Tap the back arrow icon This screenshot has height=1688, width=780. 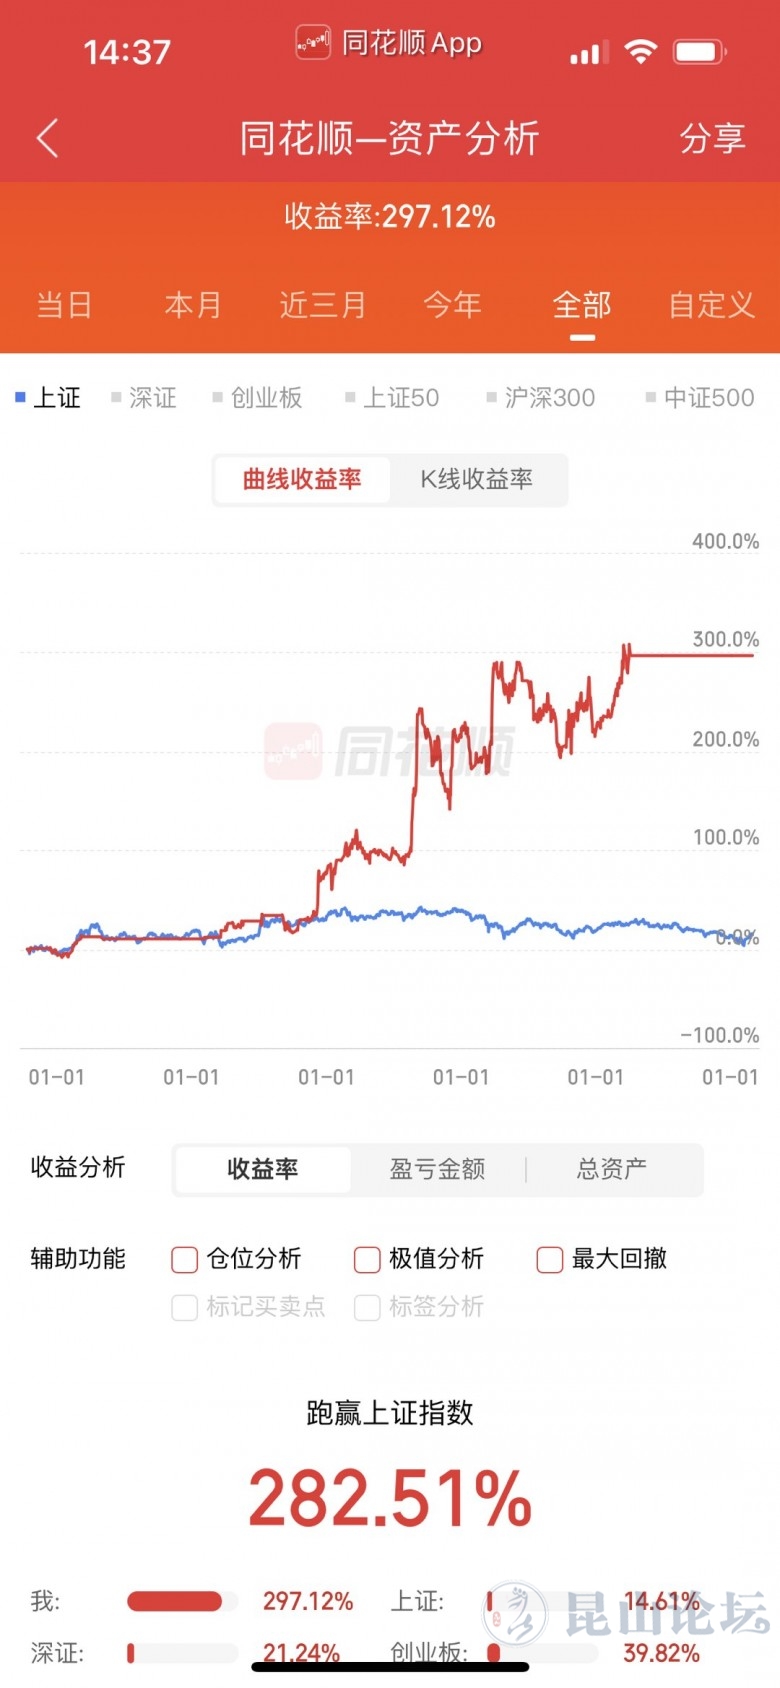48,138
